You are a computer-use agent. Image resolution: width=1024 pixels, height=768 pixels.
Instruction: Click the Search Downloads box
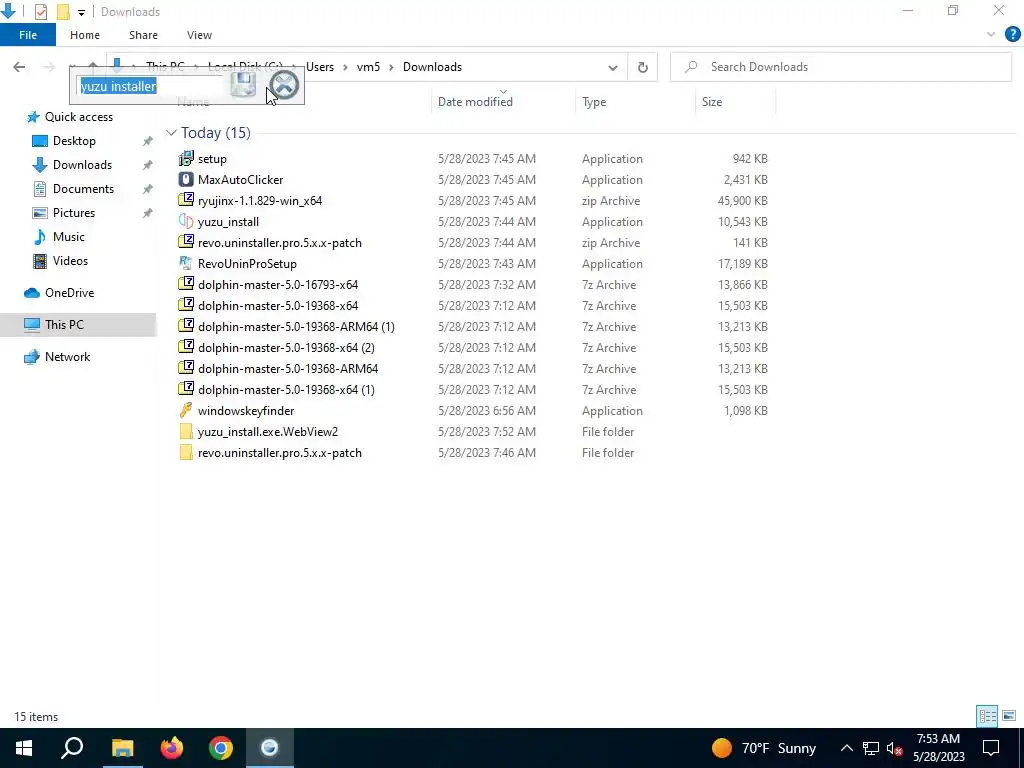point(841,67)
